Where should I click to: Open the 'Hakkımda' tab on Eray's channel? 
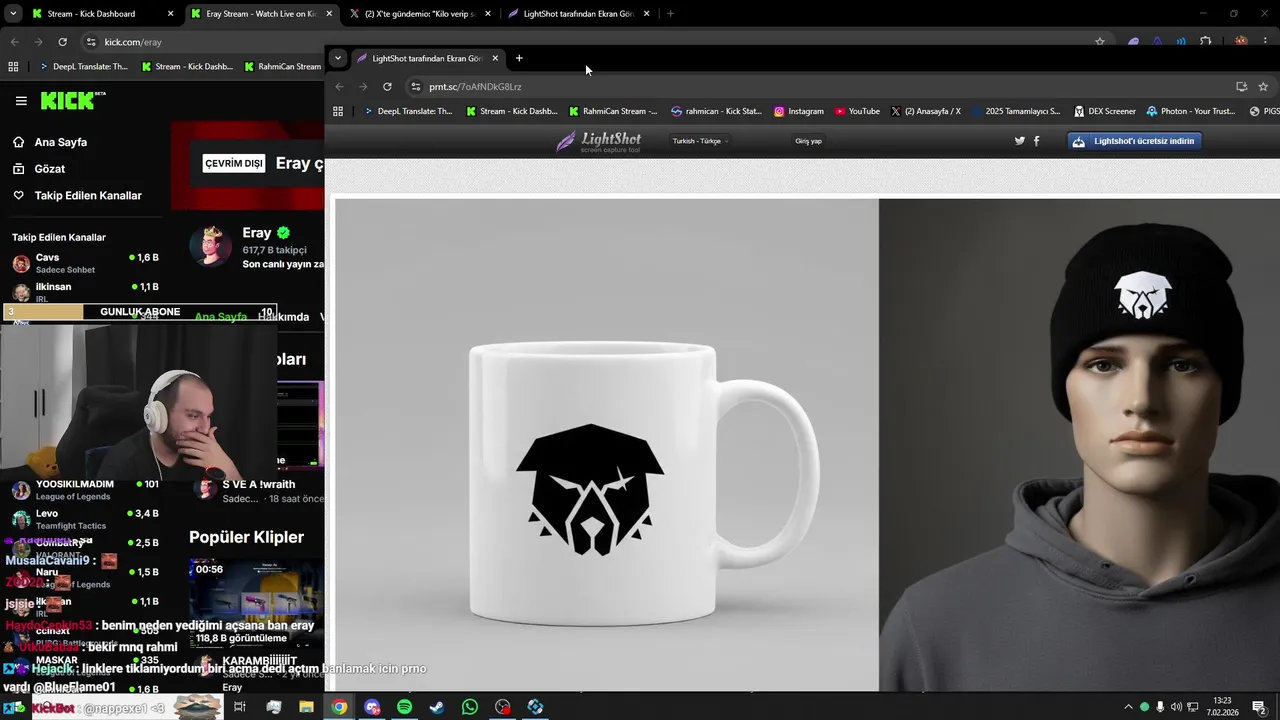(x=283, y=317)
